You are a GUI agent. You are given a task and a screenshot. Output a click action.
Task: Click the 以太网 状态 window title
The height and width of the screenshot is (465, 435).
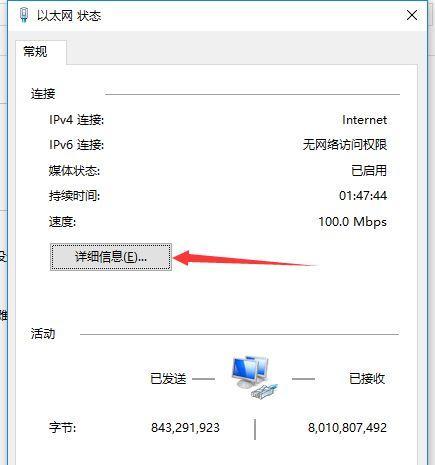pyautogui.click(x=69, y=16)
